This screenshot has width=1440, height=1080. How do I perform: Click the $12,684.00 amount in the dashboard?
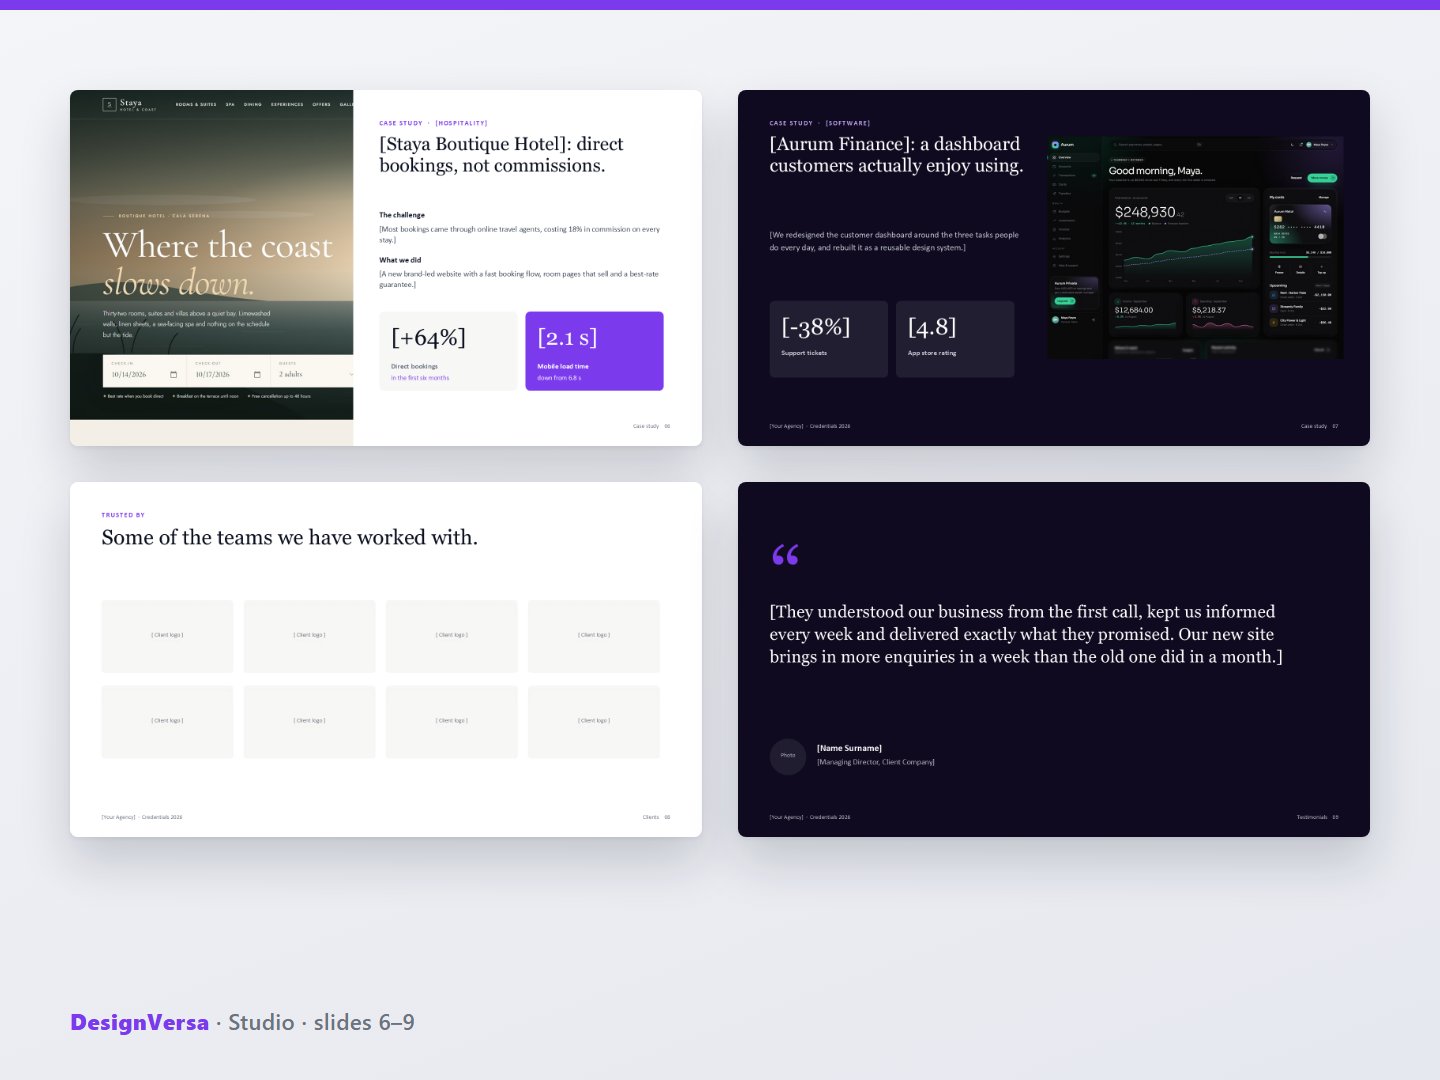coord(1134,310)
